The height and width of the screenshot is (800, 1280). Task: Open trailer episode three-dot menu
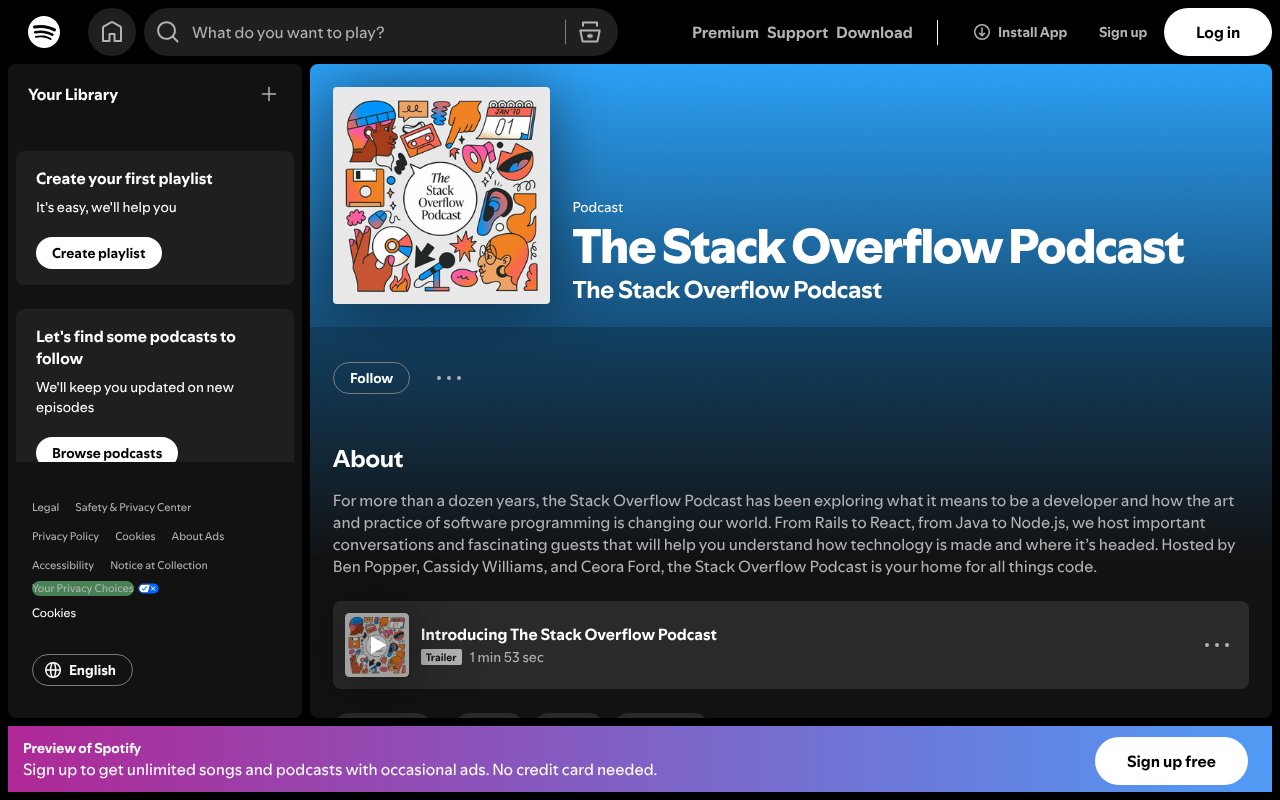(x=1216, y=645)
